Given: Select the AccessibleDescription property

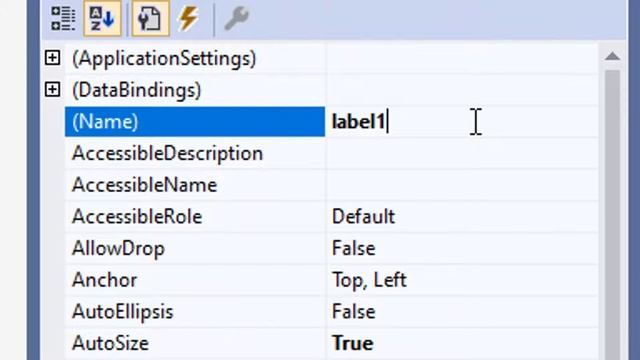Looking at the screenshot, I should pos(167,153).
